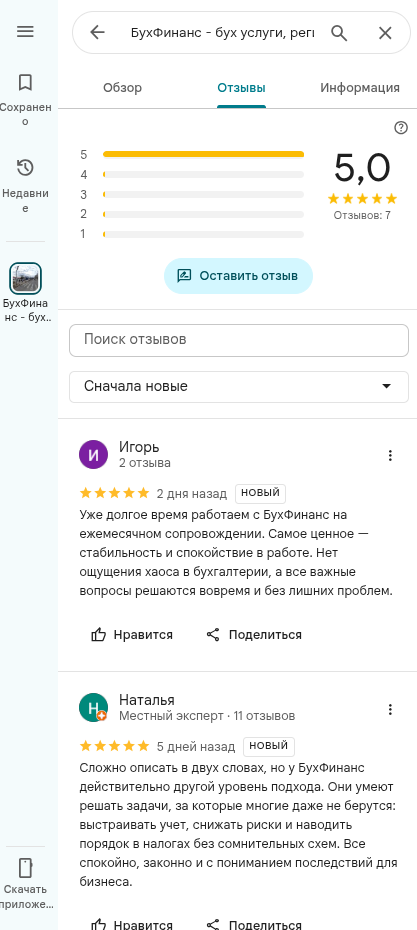Screen dimensions: 417x930
Task: Click the star rating of Игорь's review
Action: click(x=114, y=493)
